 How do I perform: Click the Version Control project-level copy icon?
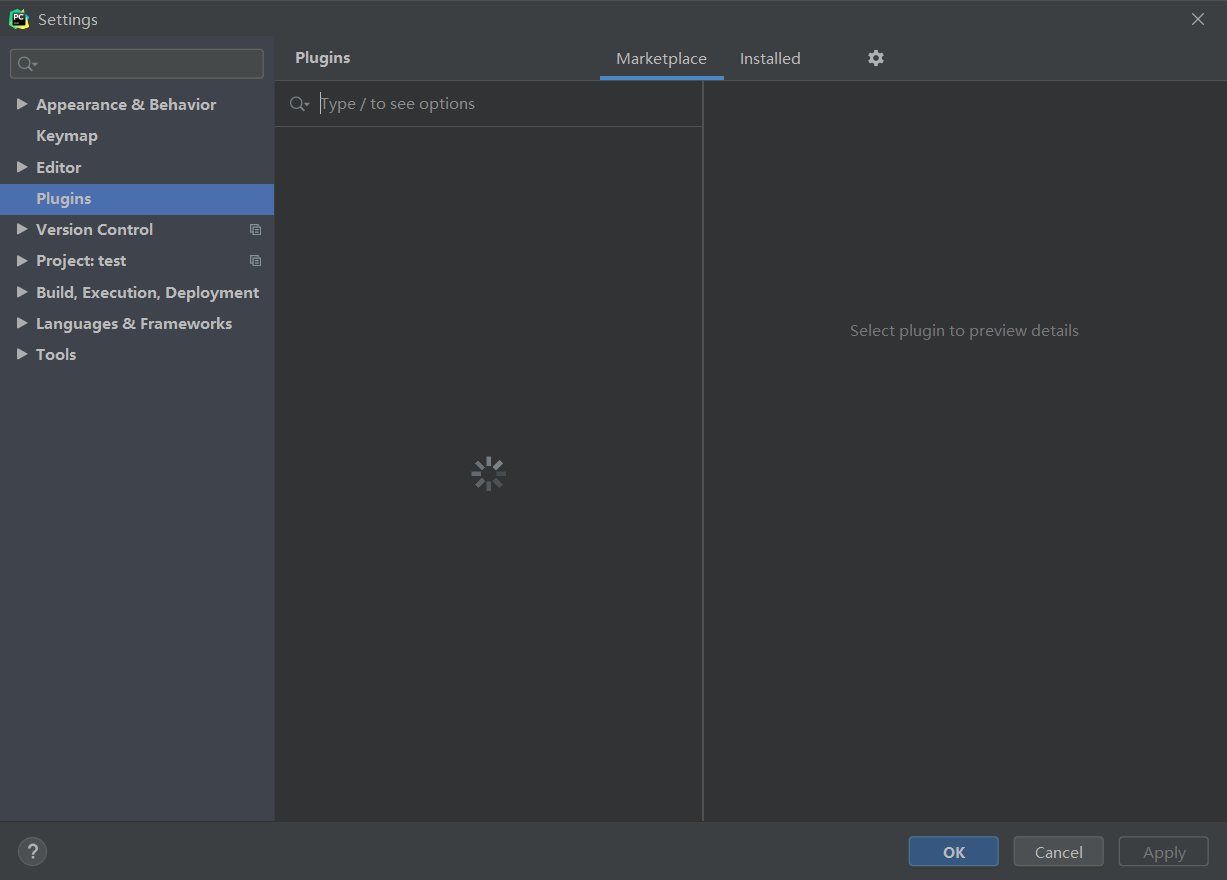tap(255, 230)
